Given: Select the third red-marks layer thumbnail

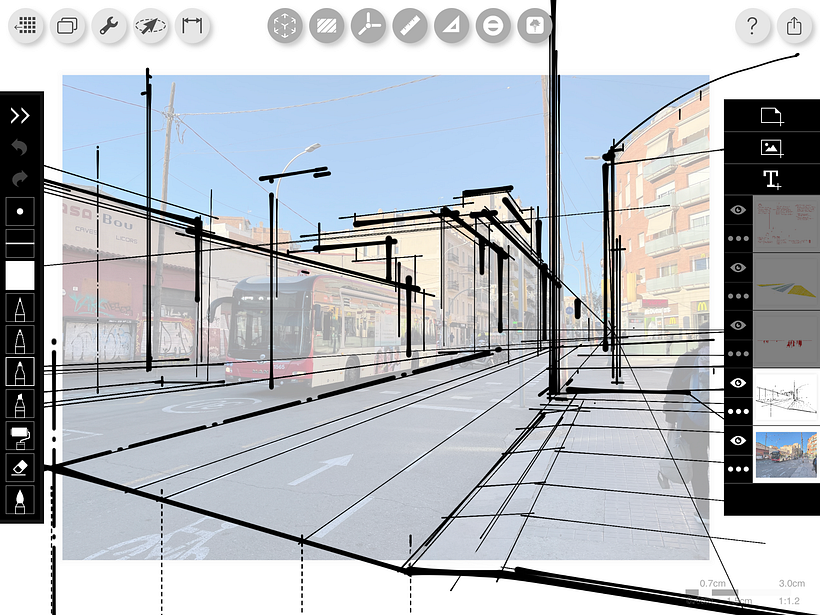Looking at the screenshot, I should click(x=786, y=339).
